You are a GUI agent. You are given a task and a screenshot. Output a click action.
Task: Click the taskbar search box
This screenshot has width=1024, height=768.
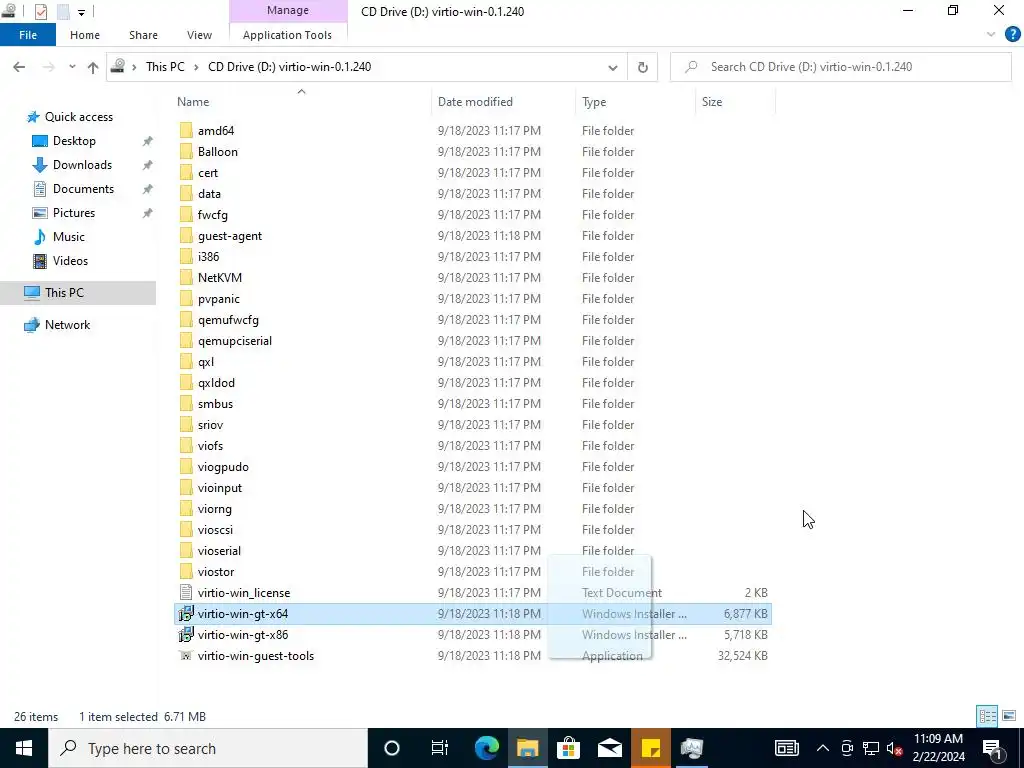[x=208, y=748]
